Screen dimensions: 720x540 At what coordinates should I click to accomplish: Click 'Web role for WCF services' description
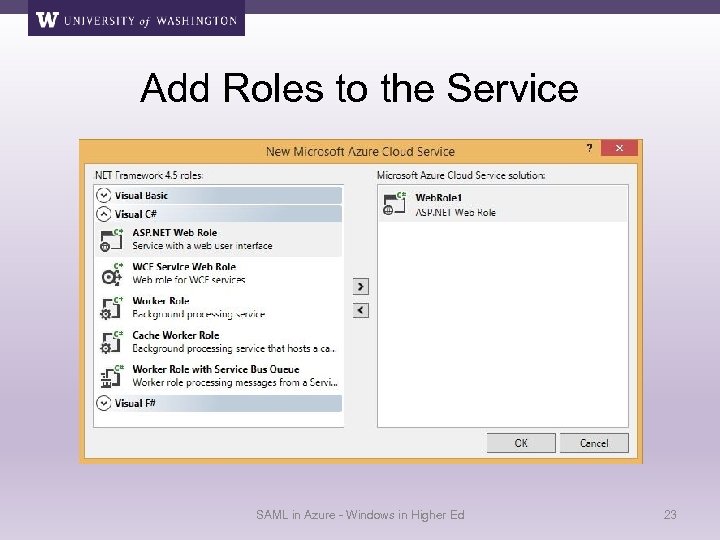pos(189,280)
